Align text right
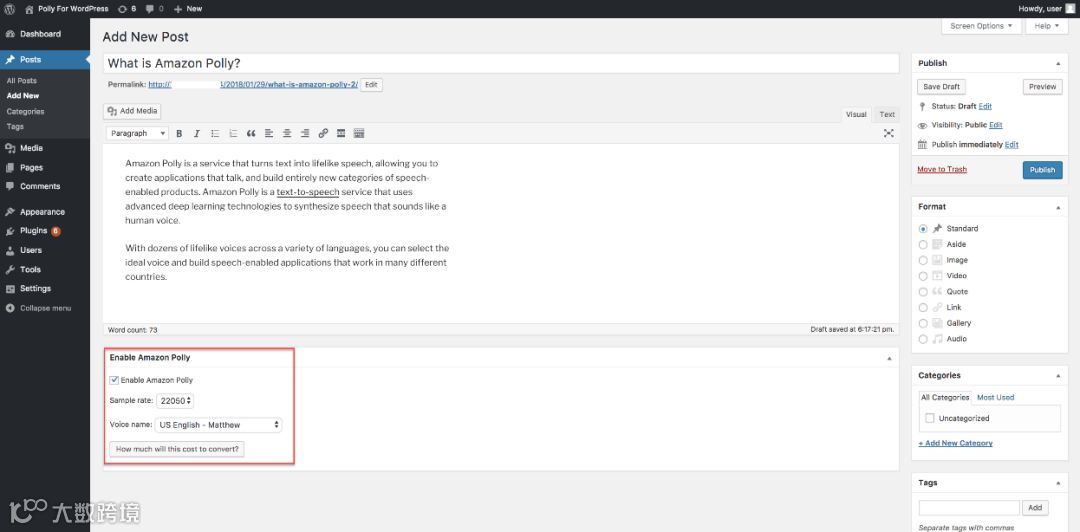Screen dimensions: 1080x532 coord(304,133)
